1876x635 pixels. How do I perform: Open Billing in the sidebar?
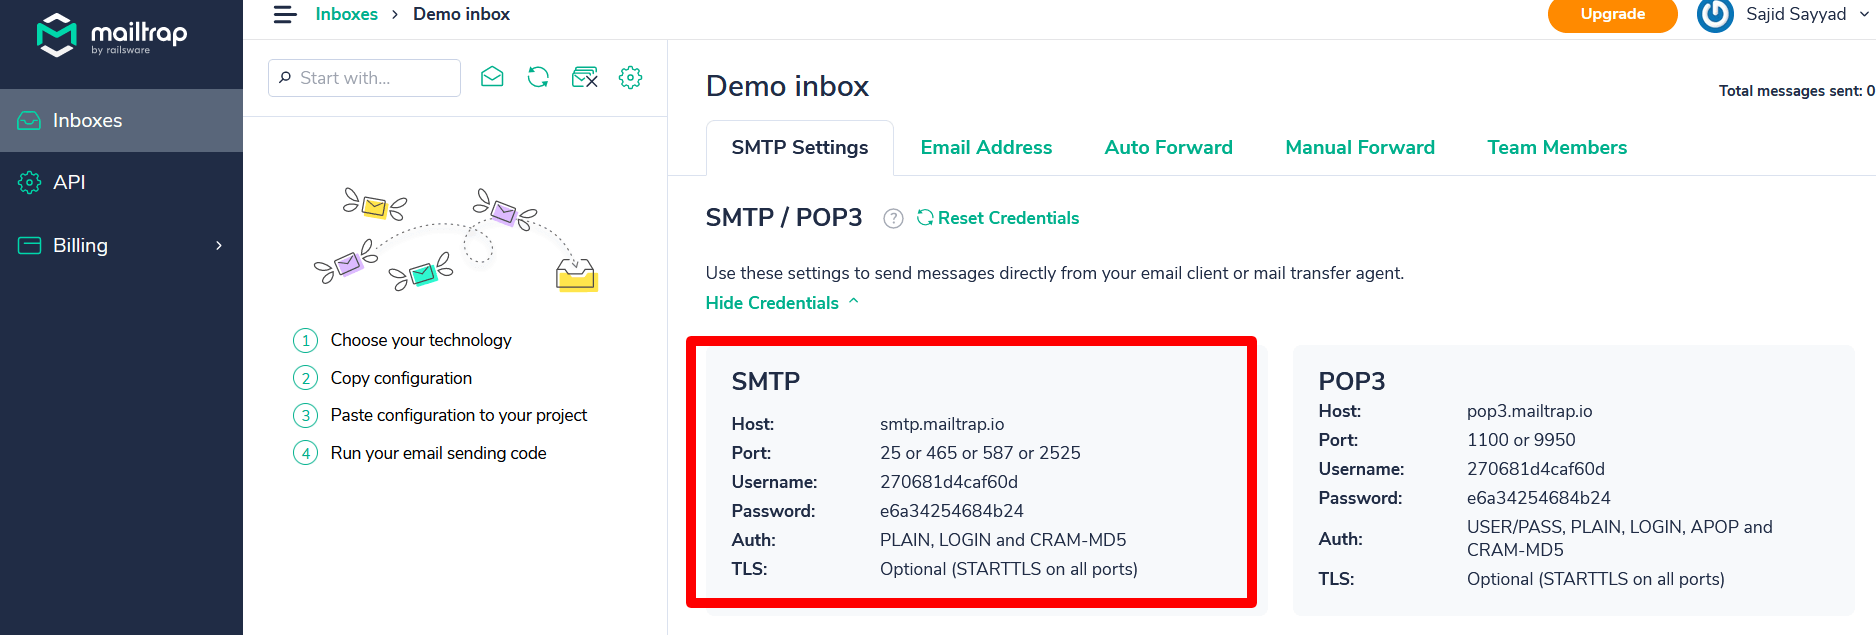pyautogui.click(x=121, y=245)
